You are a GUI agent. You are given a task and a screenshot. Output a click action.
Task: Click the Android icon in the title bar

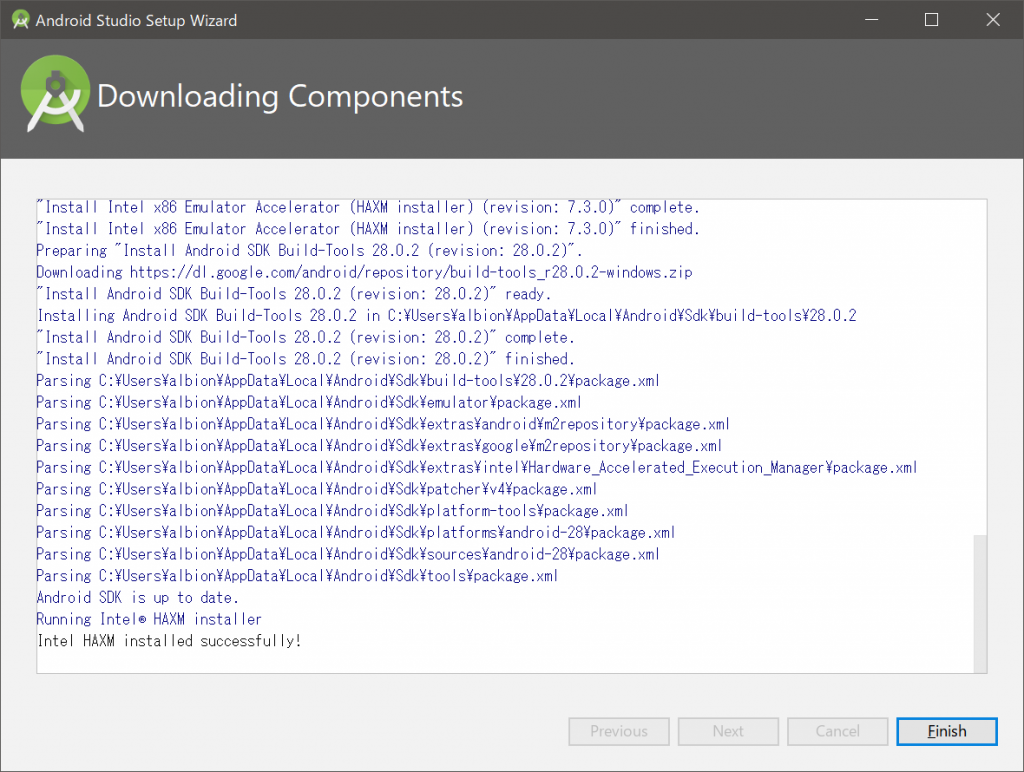coord(20,19)
